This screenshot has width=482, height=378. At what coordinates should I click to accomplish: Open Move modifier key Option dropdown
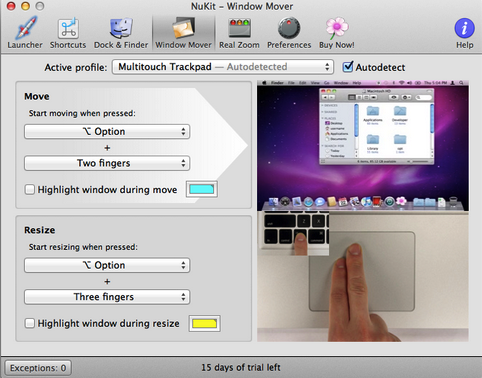[x=107, y=131]
